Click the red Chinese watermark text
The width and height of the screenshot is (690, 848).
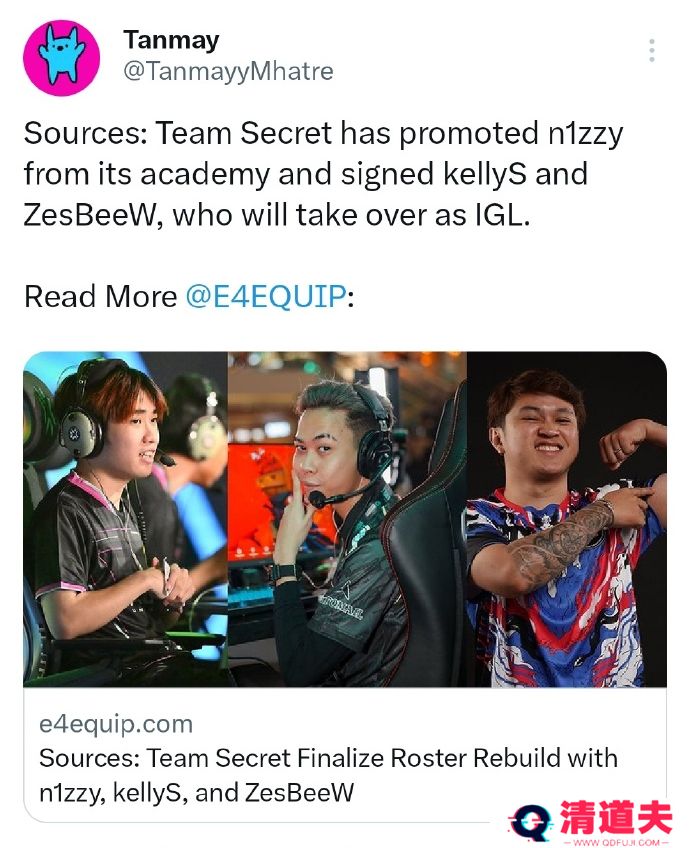616,818
